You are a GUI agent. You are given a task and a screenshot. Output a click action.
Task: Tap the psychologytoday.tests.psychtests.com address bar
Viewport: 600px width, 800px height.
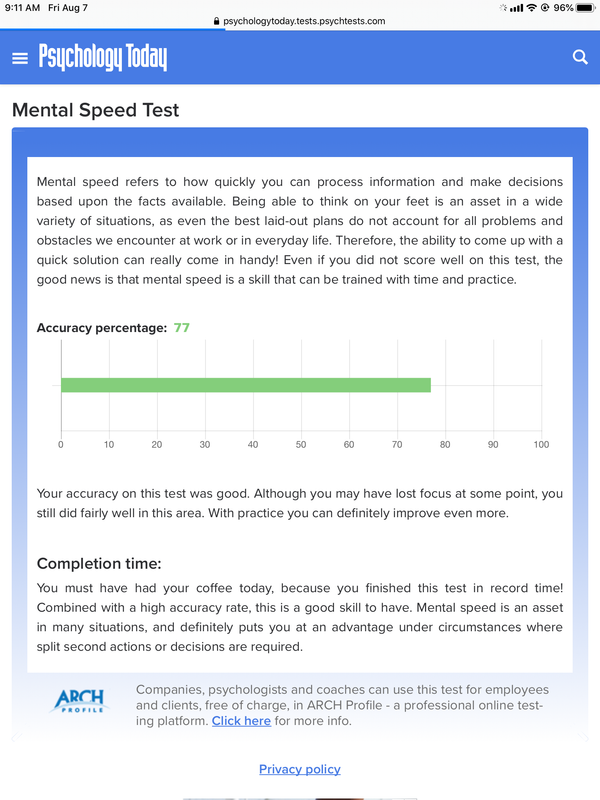(x=300, y=21)
